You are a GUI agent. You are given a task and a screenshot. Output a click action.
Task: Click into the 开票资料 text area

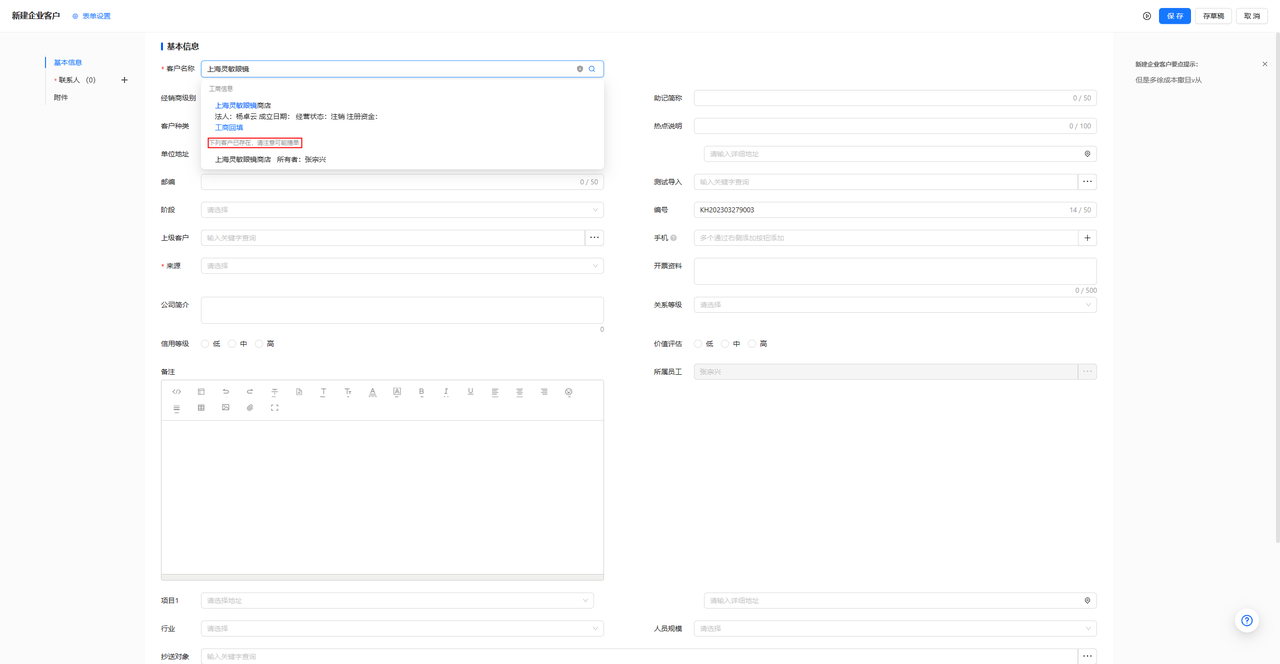(x=895, y=271)
